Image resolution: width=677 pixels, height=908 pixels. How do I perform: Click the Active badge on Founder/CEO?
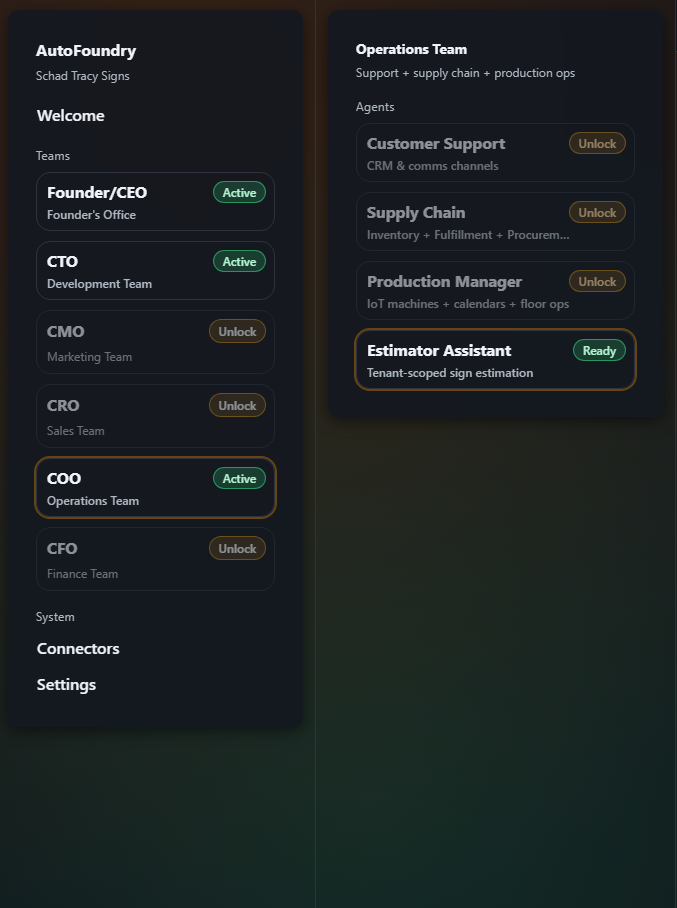coord(239,192)
